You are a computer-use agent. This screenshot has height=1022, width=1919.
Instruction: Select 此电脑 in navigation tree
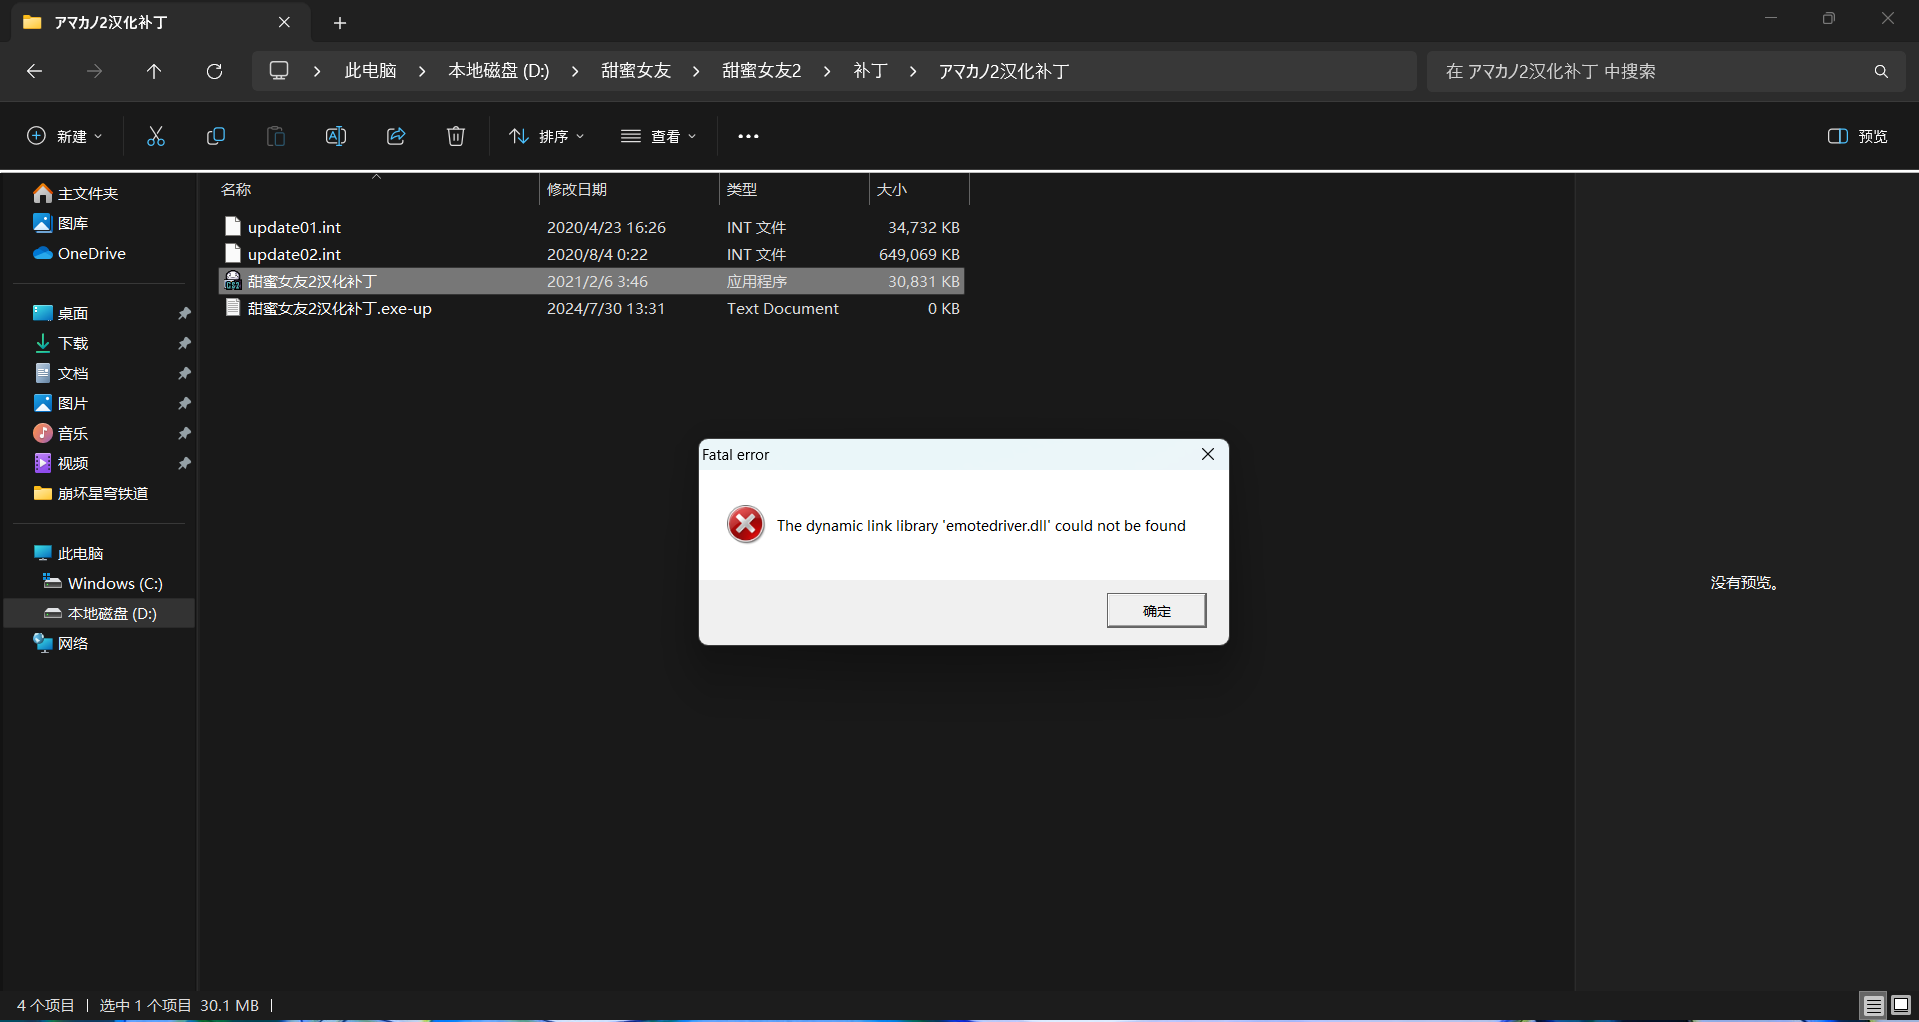(69, 553)
